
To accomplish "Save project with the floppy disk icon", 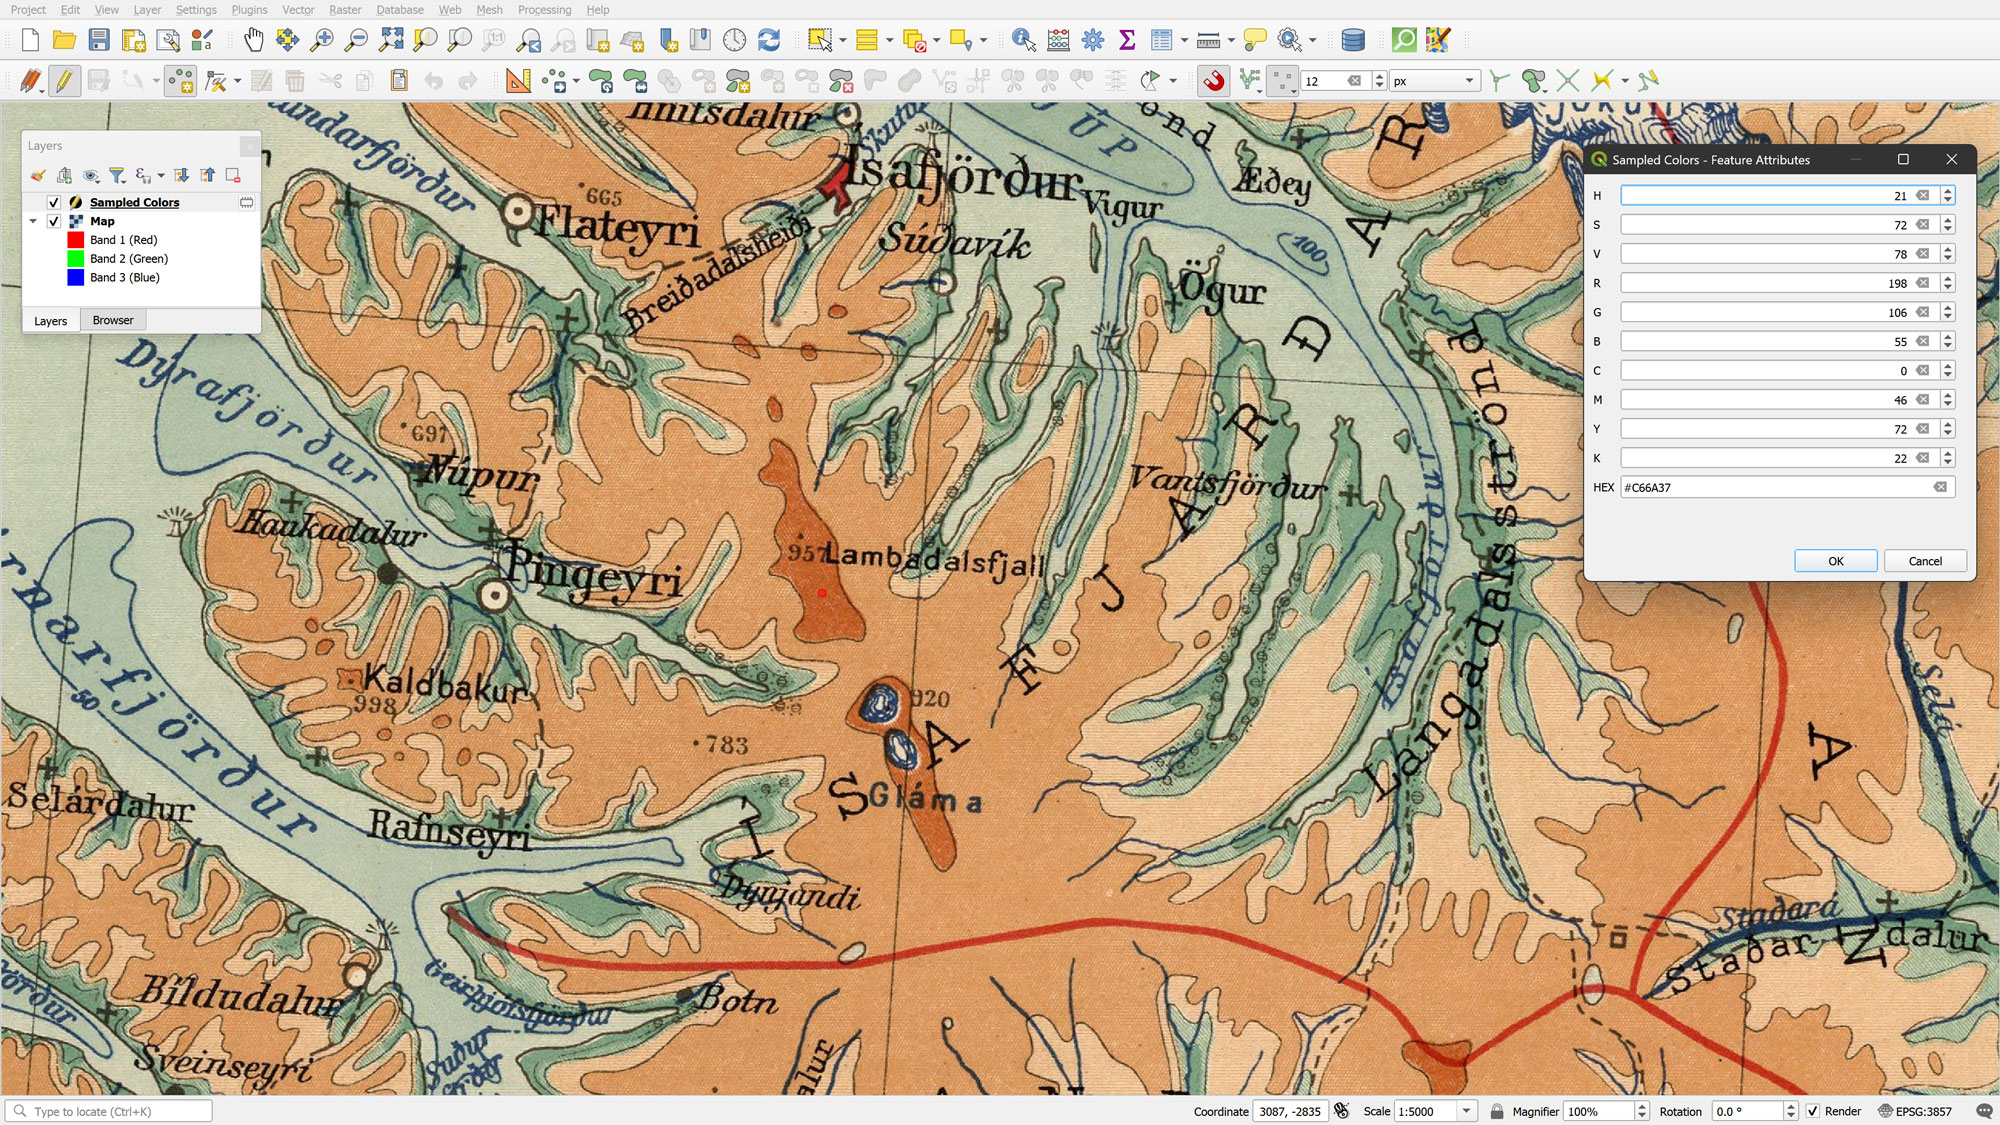I will pyautogui.click(x=98, y=40).
